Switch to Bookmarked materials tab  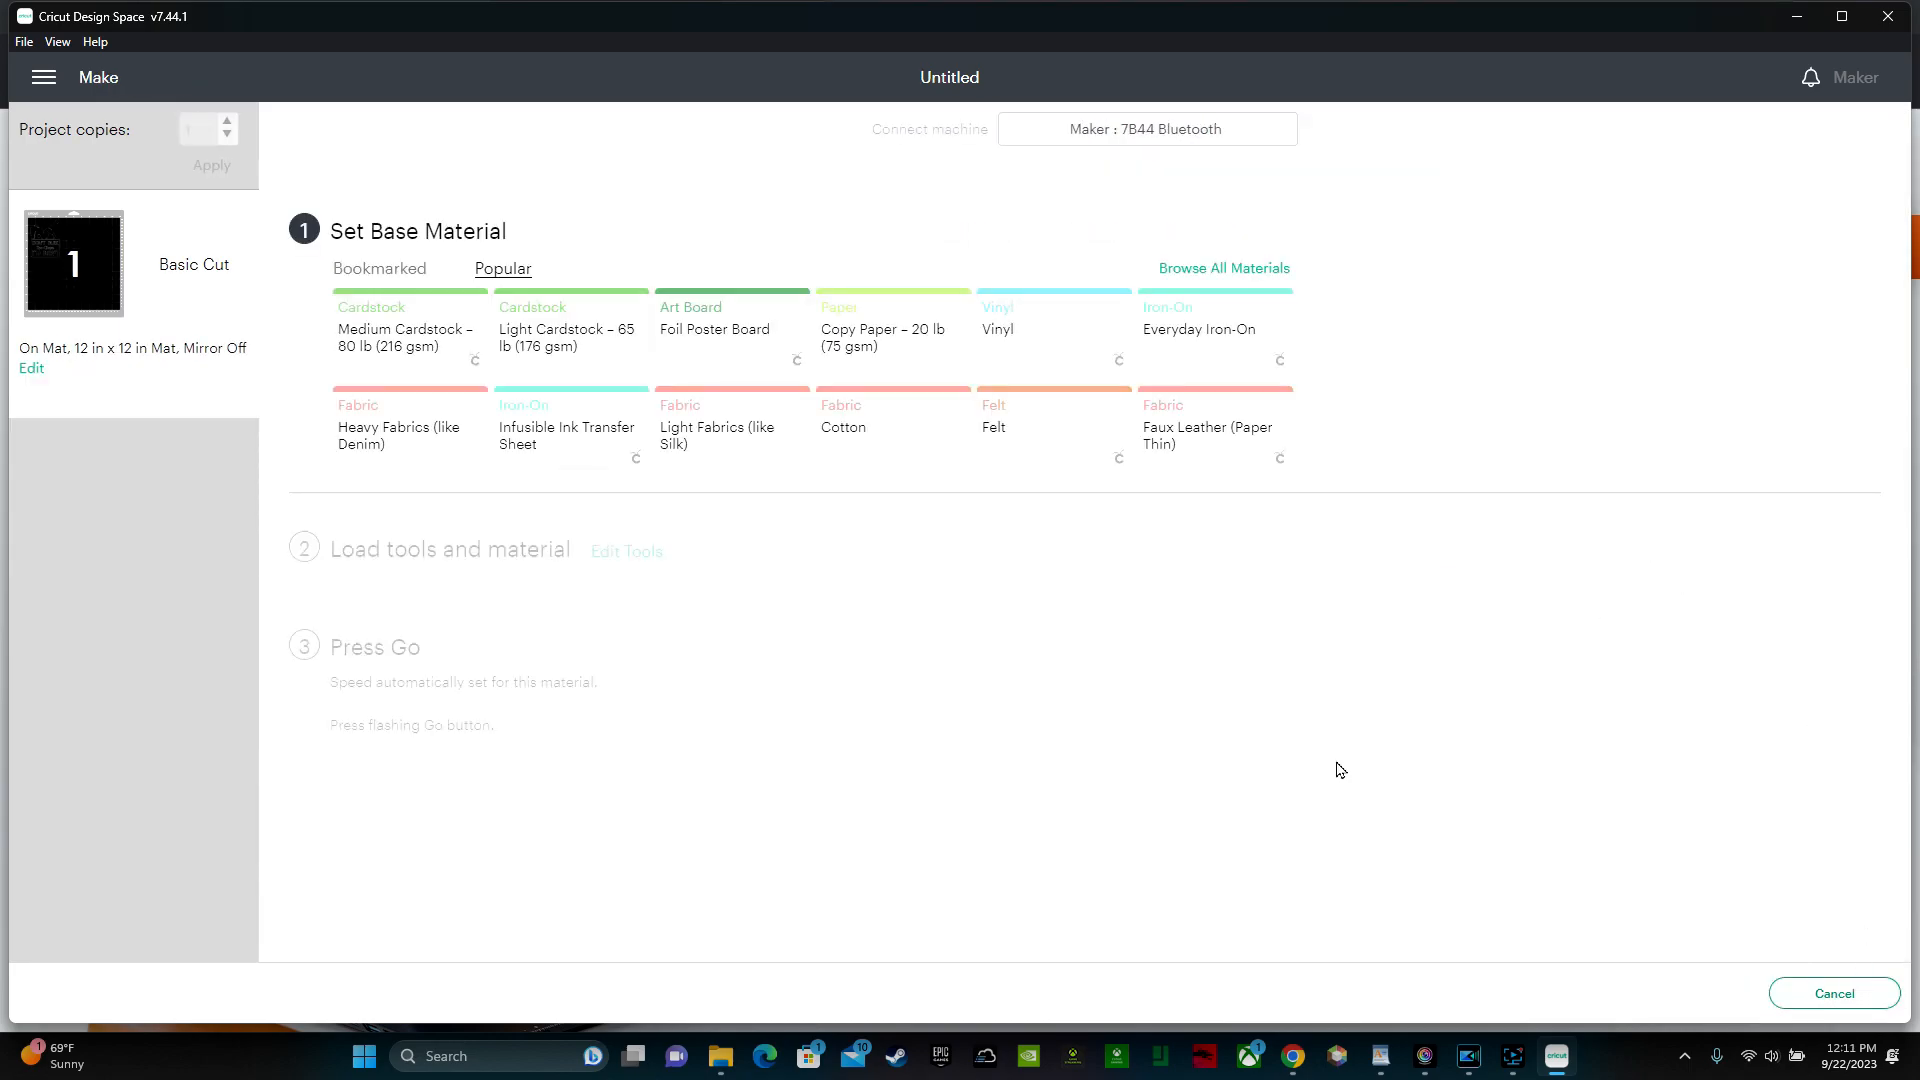[380, 268]
